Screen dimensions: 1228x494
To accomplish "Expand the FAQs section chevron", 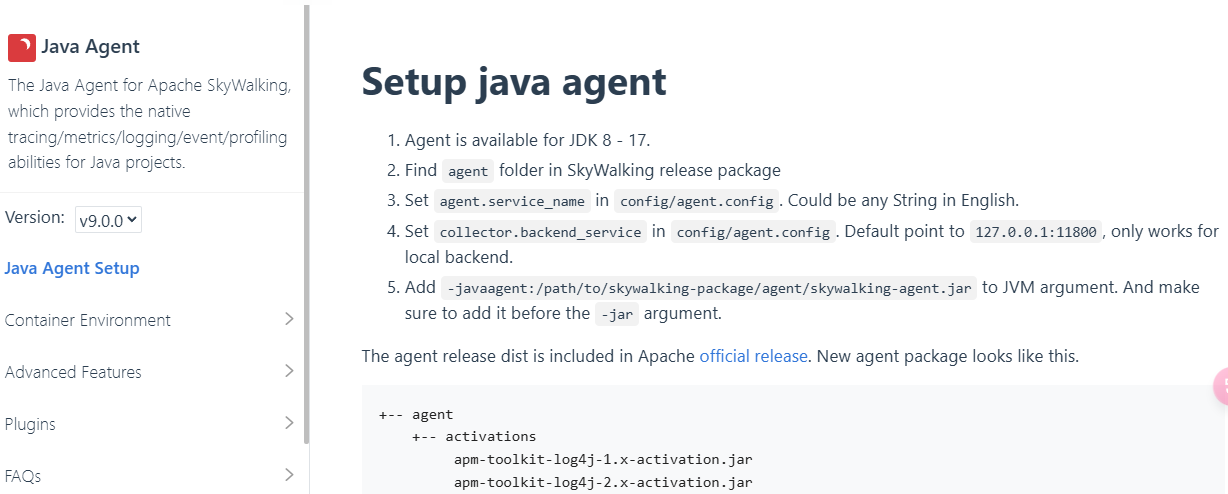I will tap(289, 475).
